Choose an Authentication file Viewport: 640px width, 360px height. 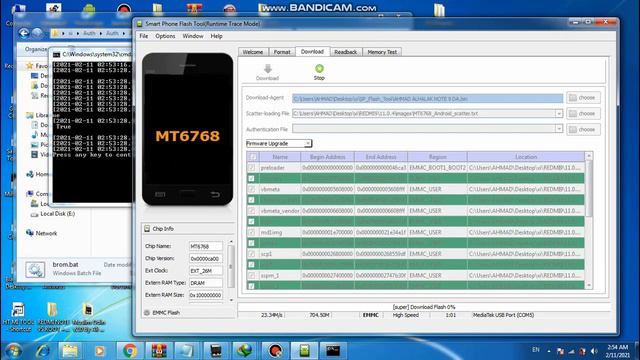coord(583,129)
